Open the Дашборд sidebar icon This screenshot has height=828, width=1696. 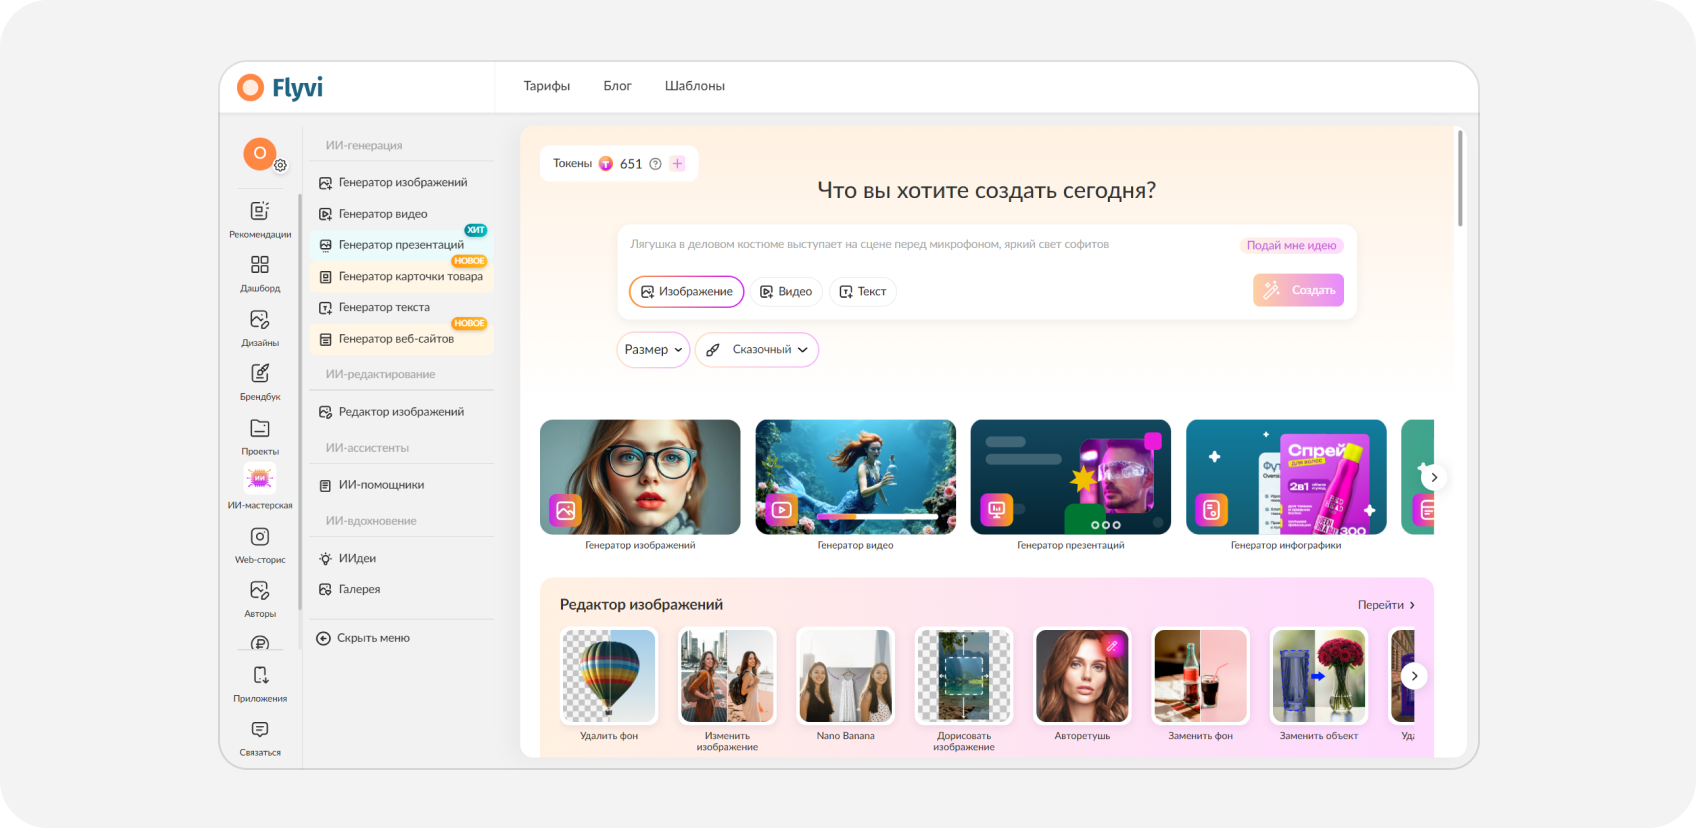click(x=260, y=273)
